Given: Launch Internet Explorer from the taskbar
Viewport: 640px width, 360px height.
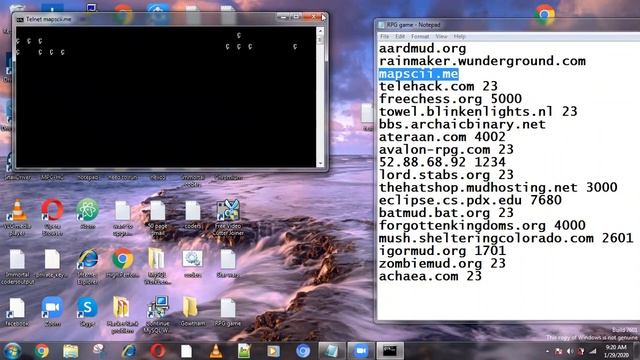Looking at the screenshot, I should tap(129, 351).
